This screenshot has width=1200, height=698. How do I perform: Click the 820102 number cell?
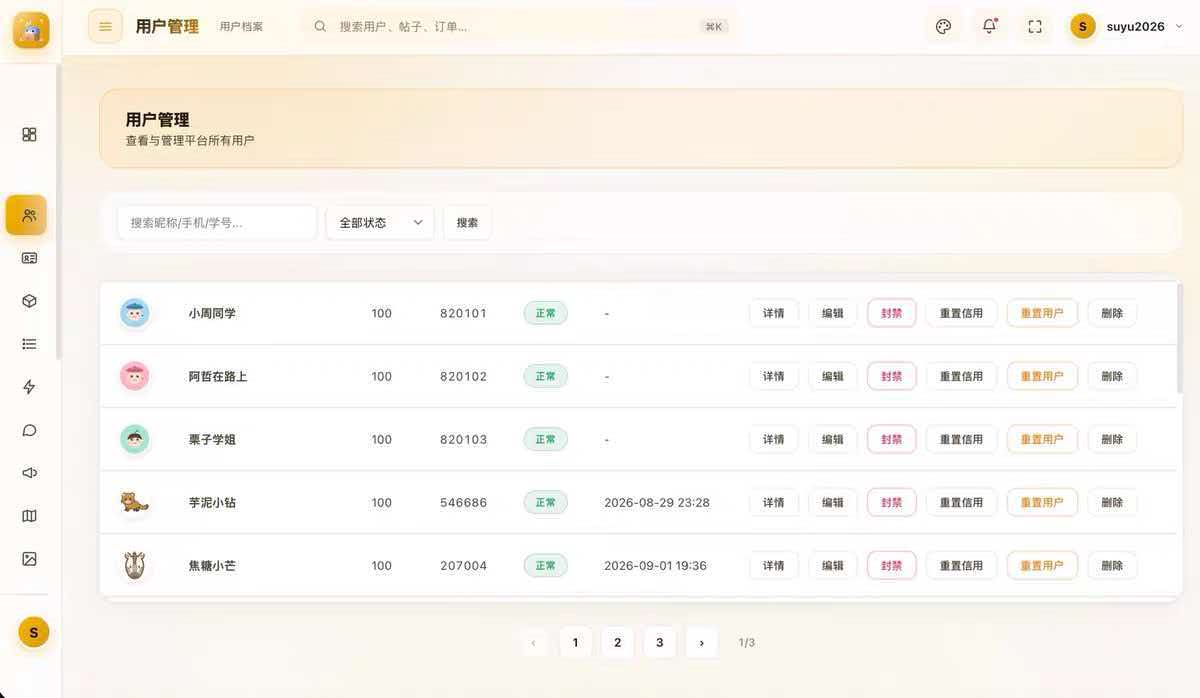(x=463, y=376)
